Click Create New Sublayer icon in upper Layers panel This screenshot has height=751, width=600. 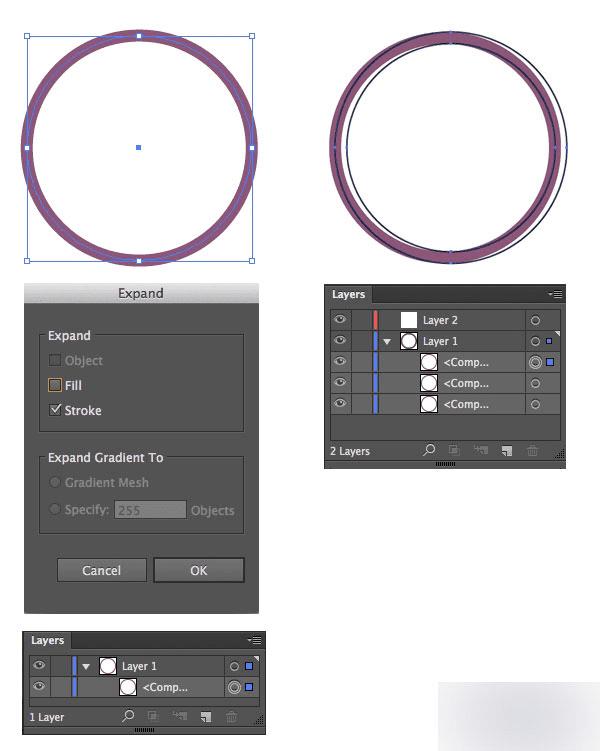[x=480, y=451]
